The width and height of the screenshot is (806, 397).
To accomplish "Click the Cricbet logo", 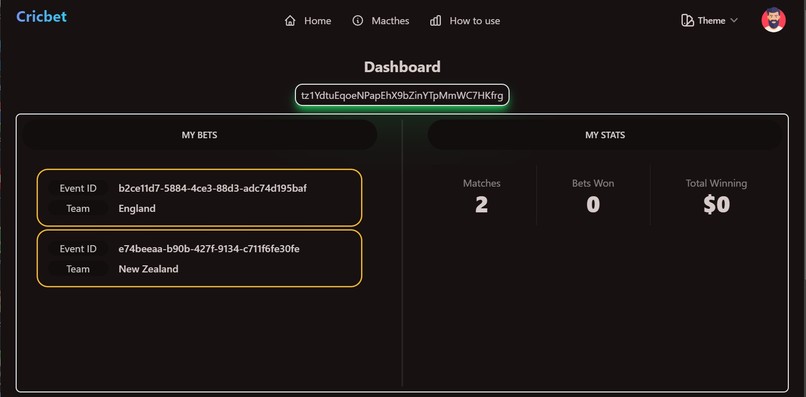I will 42,16.
